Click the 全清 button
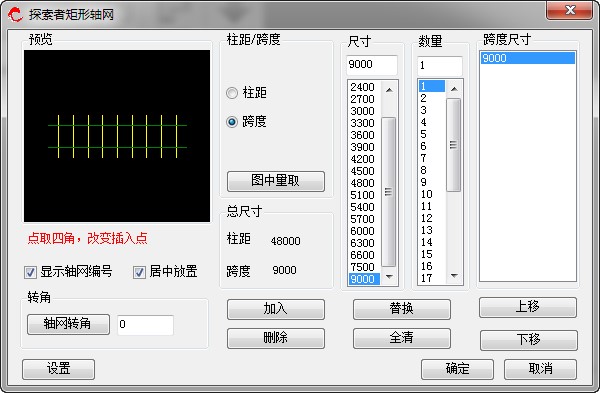This screenshot has width=600, height=393. (x=401, y=338)
